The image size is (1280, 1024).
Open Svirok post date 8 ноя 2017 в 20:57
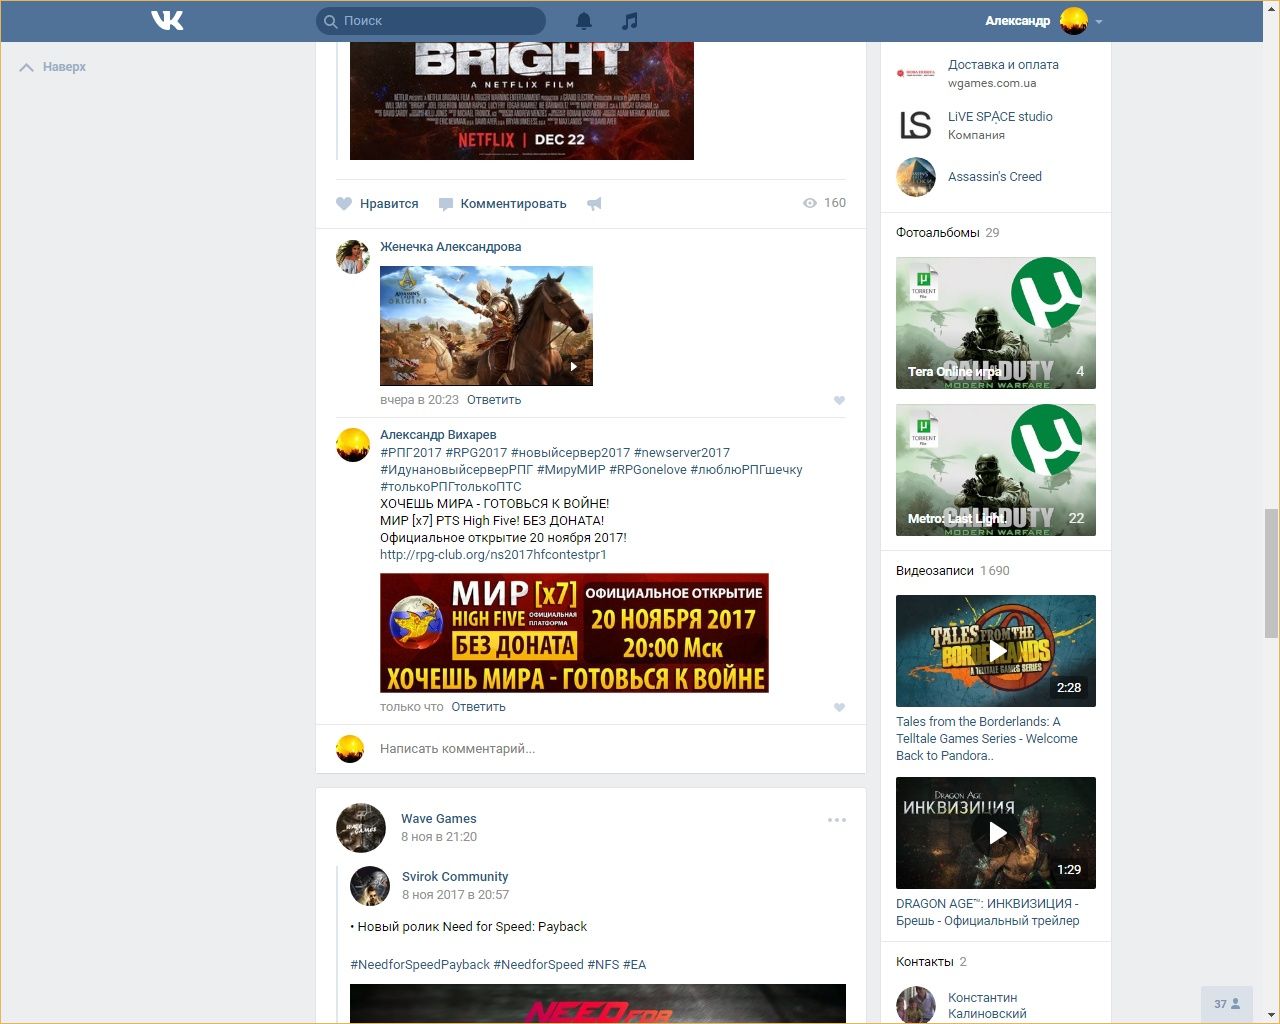coord(455,895)
